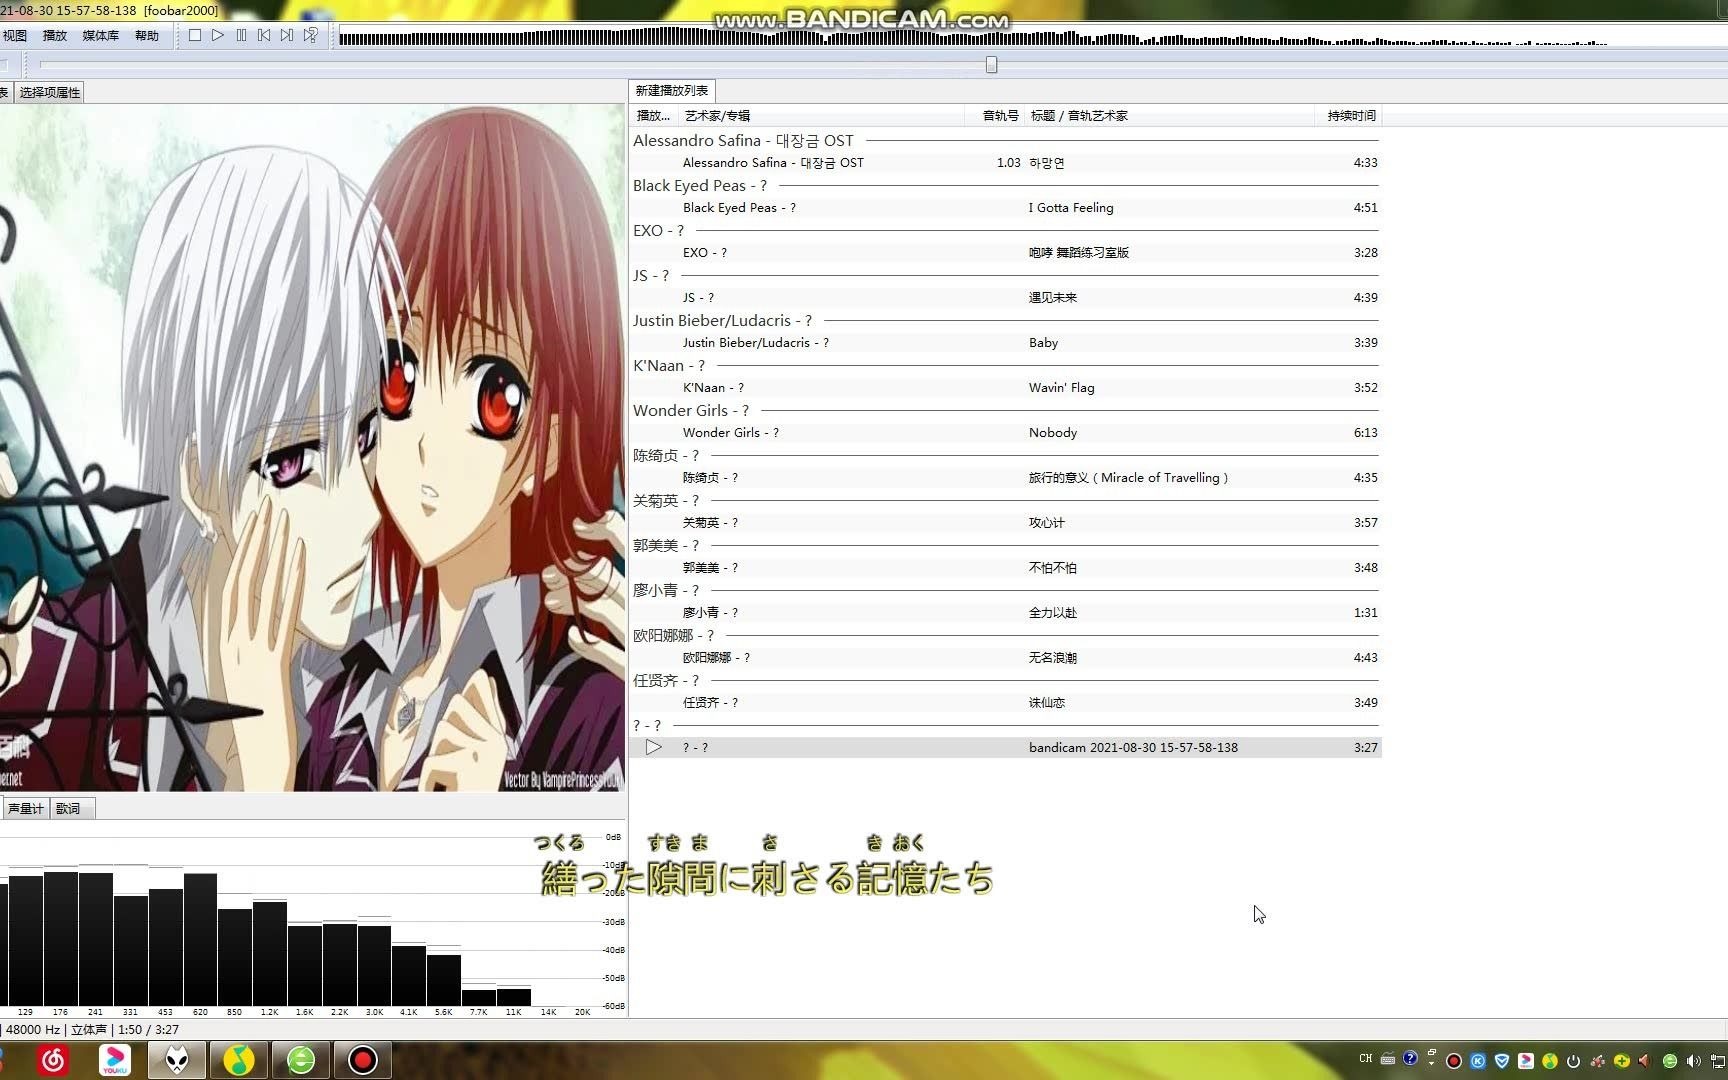1728x1080 pixels.
Task: Sort by the 标题 / 音轨艺术家 column header
Action: coord(1170,116)
